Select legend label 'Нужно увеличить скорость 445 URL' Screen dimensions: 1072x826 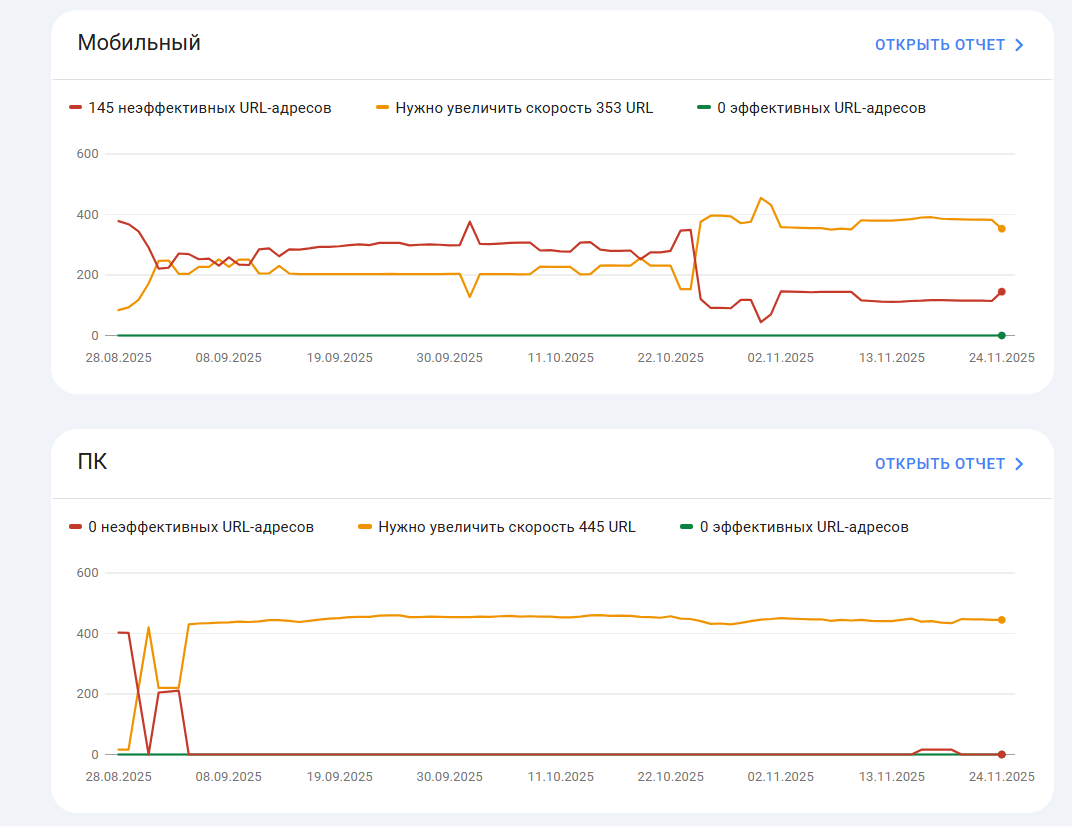pyautogui.click(x=506, y=527)
